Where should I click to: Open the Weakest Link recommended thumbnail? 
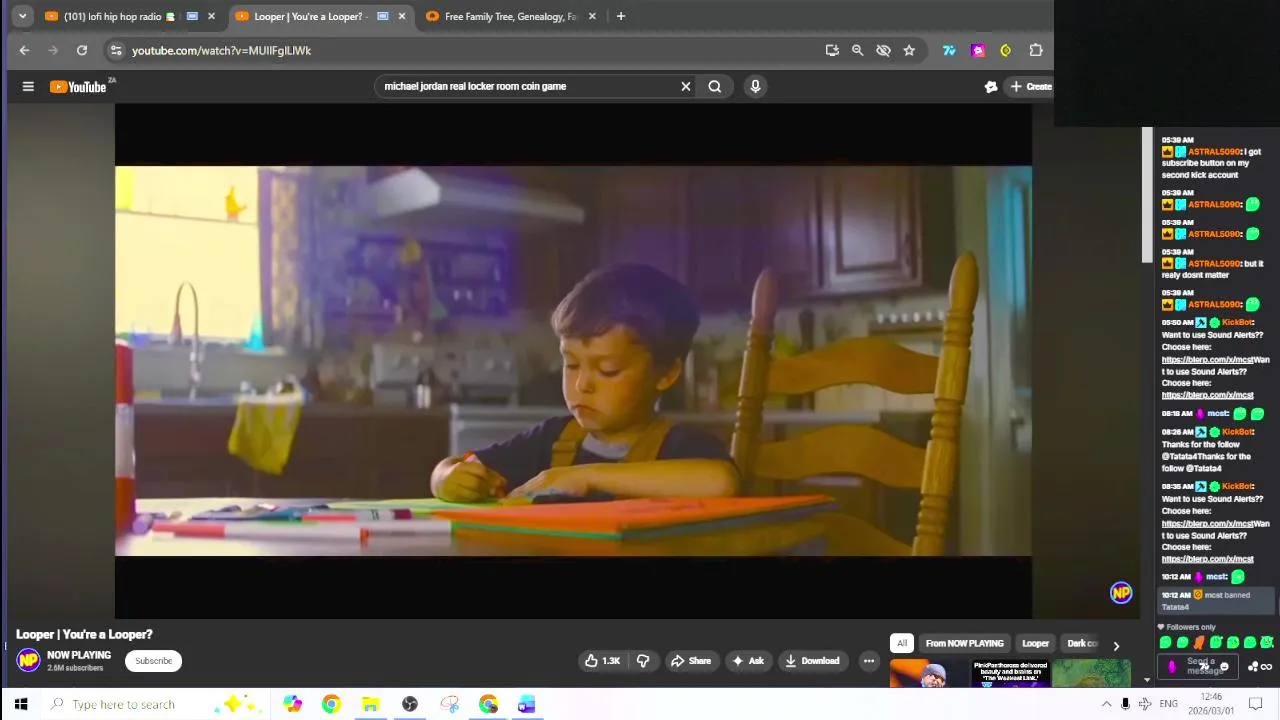[x=1010, y=674]
